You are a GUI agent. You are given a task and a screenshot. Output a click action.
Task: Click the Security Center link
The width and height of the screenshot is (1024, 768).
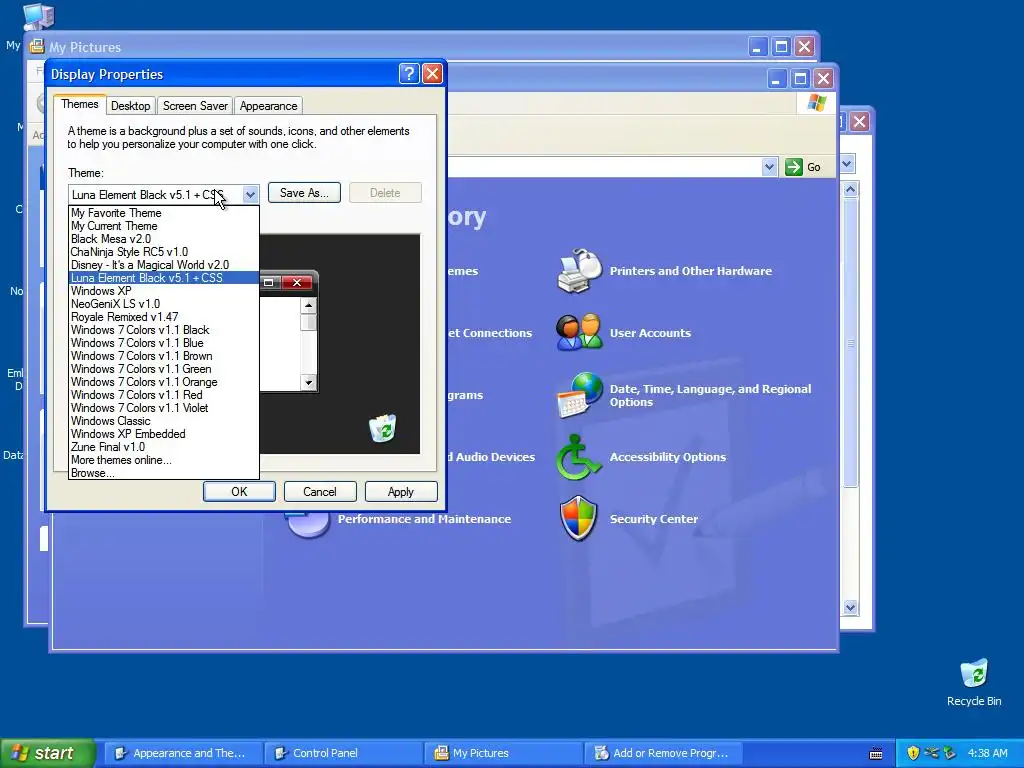[654, 519]
